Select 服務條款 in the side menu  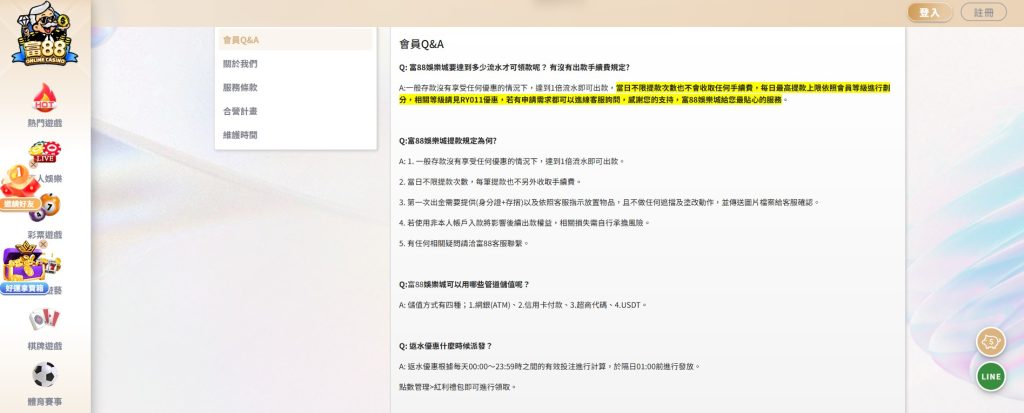tap(296, 88)
